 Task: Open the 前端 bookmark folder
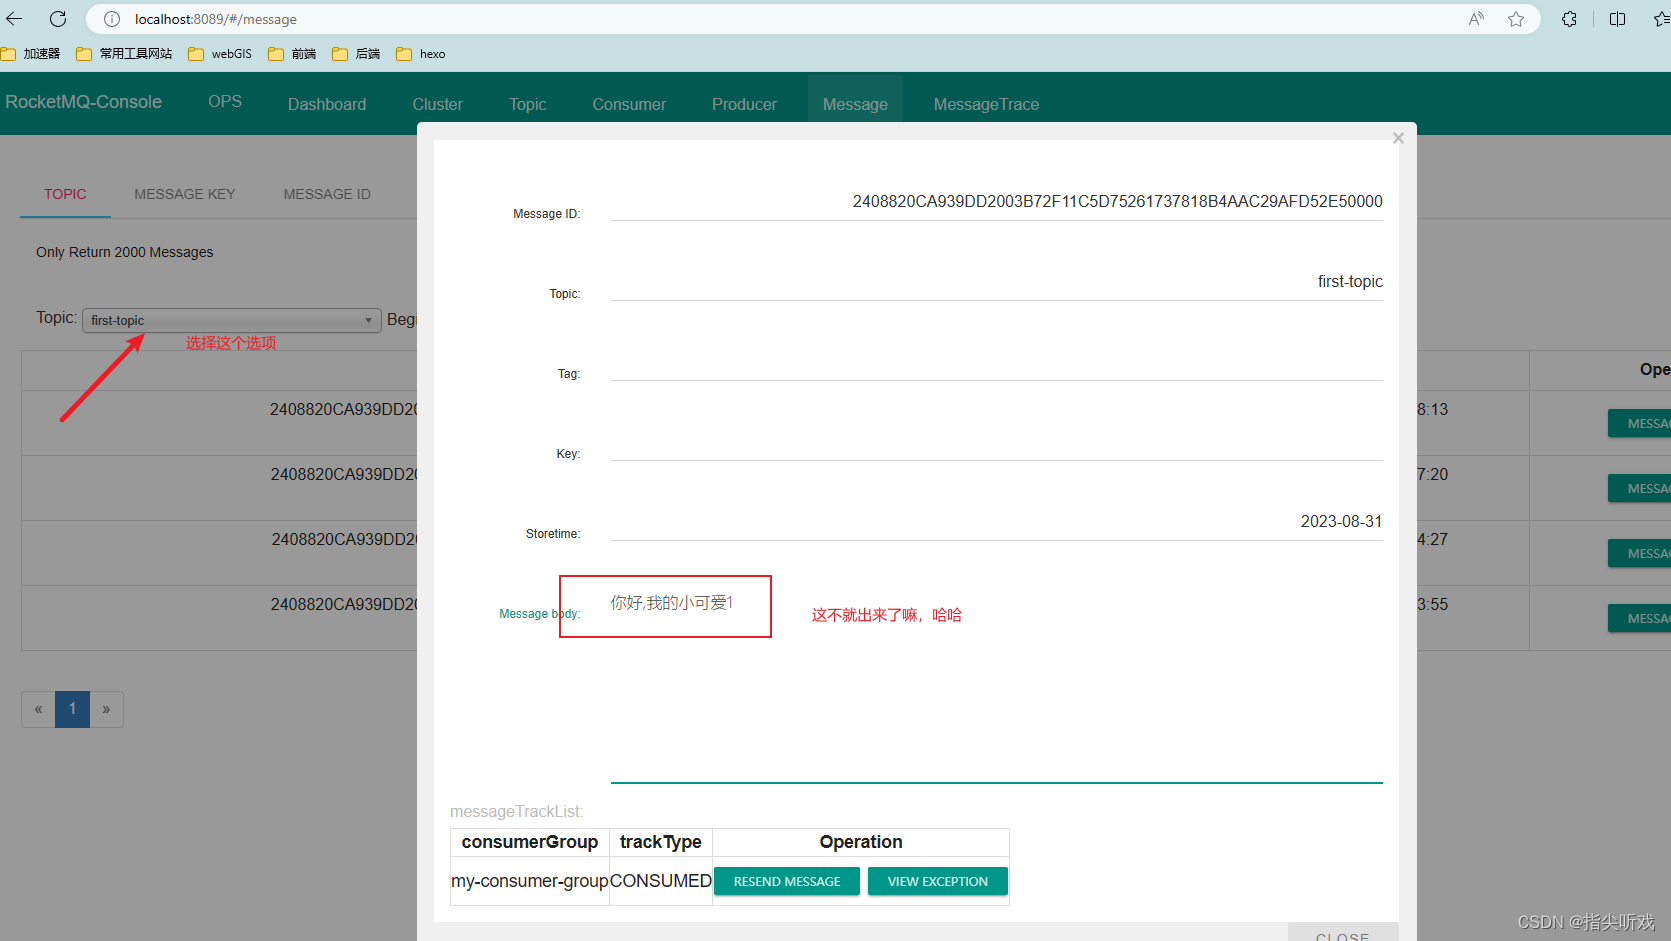292,54
